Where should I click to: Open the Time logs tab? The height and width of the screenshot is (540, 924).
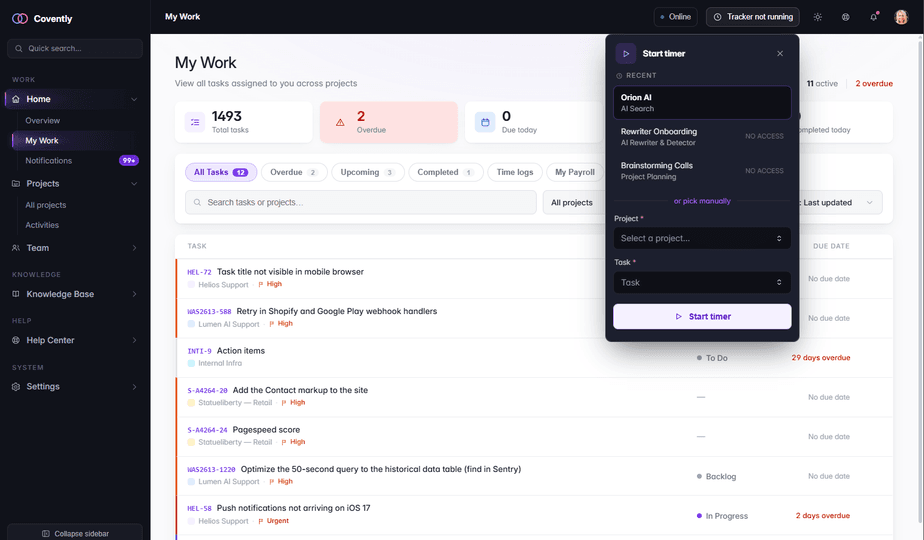(514, 172)
